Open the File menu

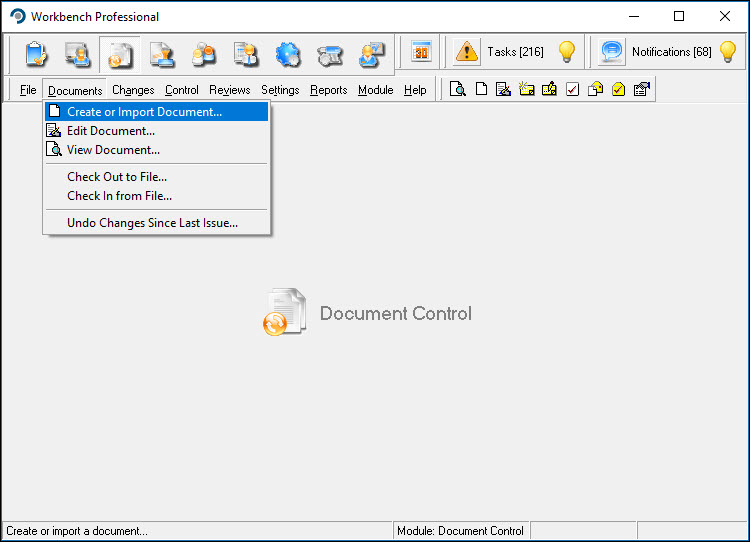pos(28,90)
